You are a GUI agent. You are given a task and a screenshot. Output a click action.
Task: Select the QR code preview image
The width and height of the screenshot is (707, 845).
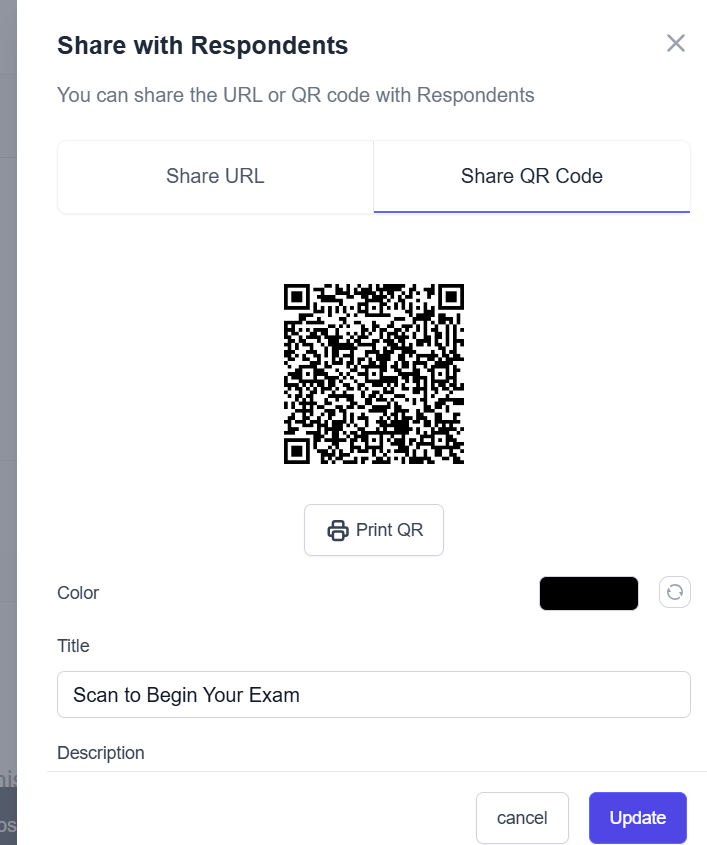373,374
